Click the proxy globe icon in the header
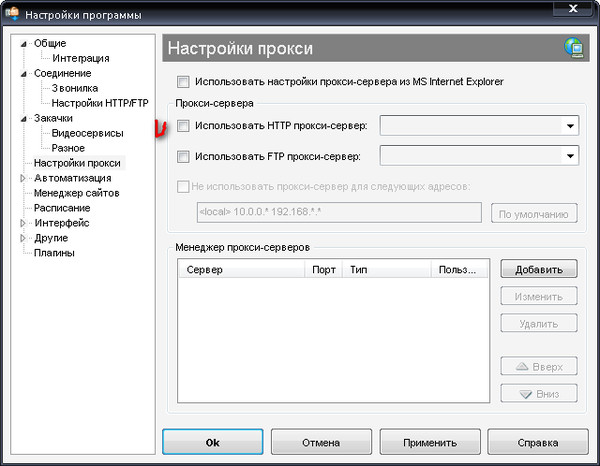 pos(574,47)
